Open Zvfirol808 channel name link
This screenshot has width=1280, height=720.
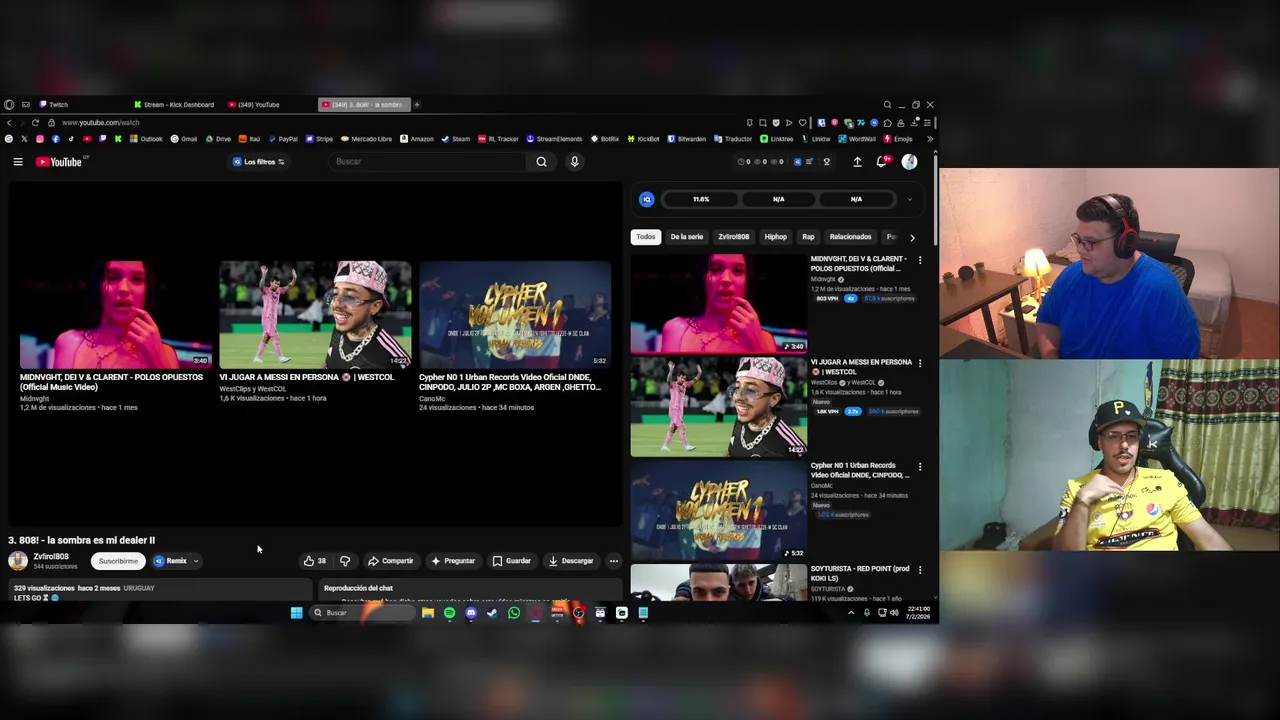point(51,557)
